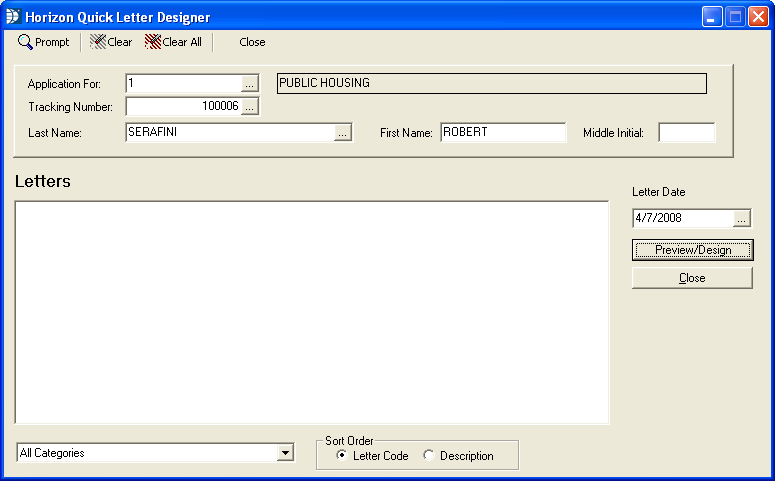Click the Horizon app icon in title bar
Viewport: 775px width, 481px height.
(x=13, y=17)
